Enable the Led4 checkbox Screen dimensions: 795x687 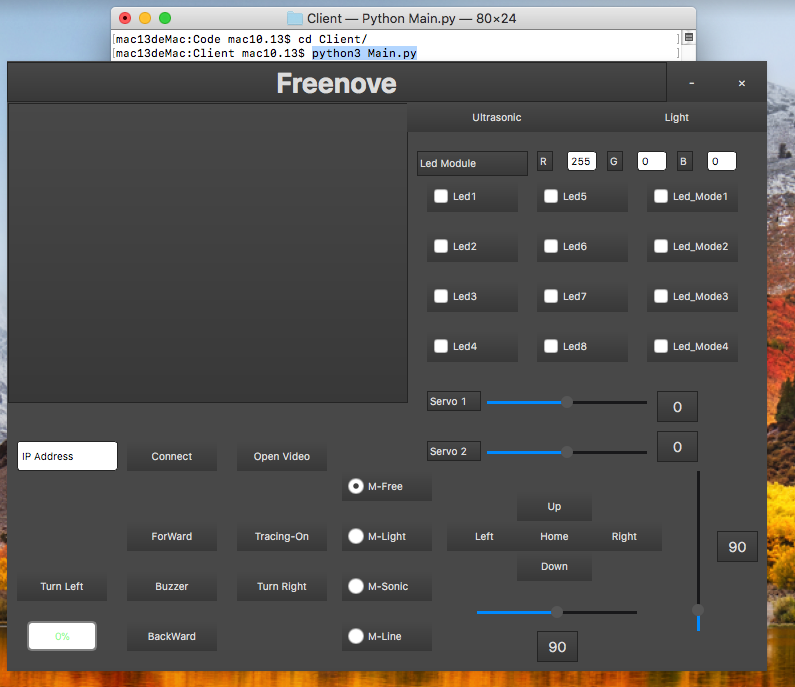(441, 346)
